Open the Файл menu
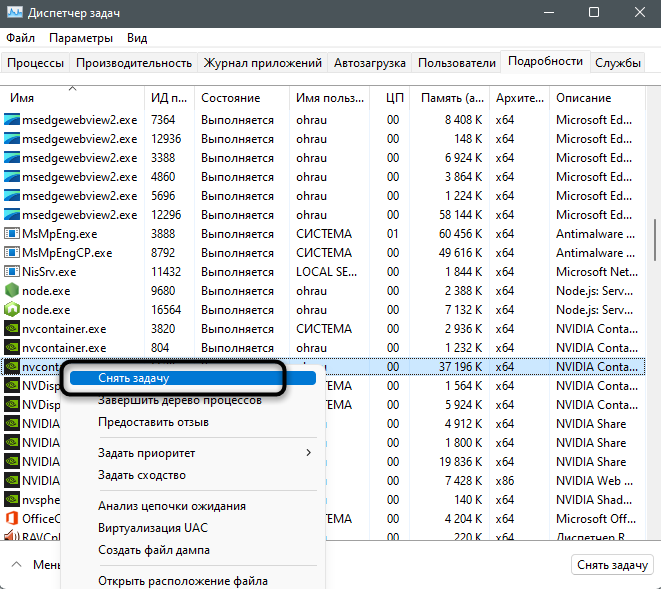This screenshot has width=661, height=589. click(20, 38)
